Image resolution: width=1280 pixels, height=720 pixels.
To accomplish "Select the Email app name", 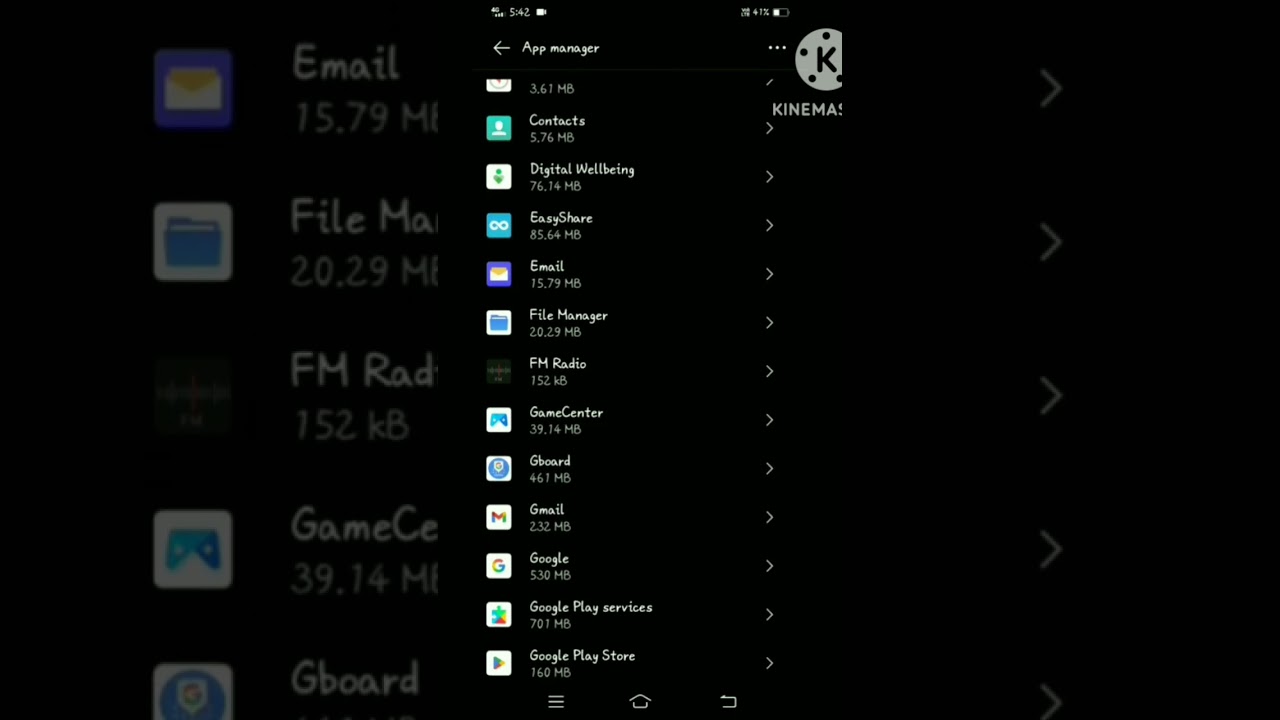I will pyautogui.click(x=547, y=266).
